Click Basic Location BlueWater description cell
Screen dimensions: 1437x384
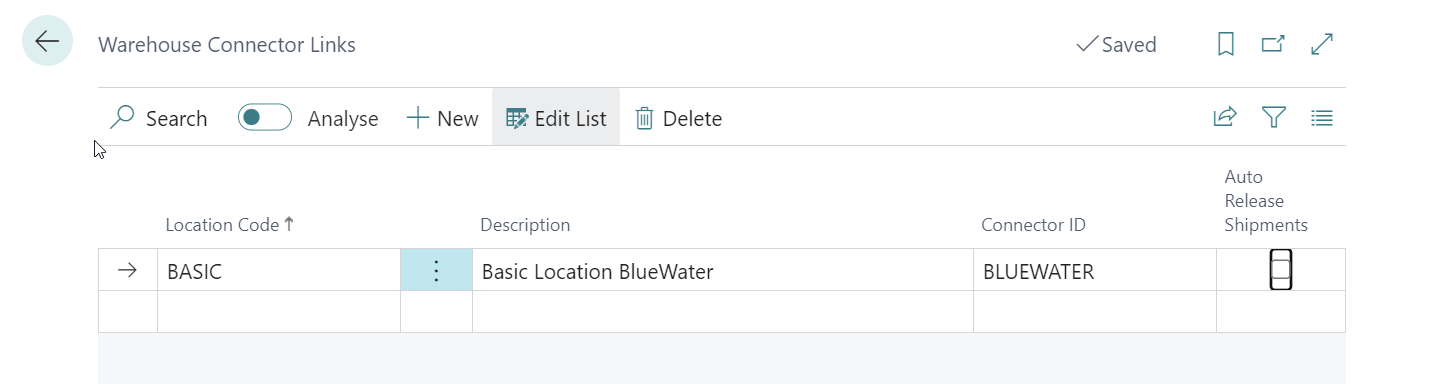point(722,270)
